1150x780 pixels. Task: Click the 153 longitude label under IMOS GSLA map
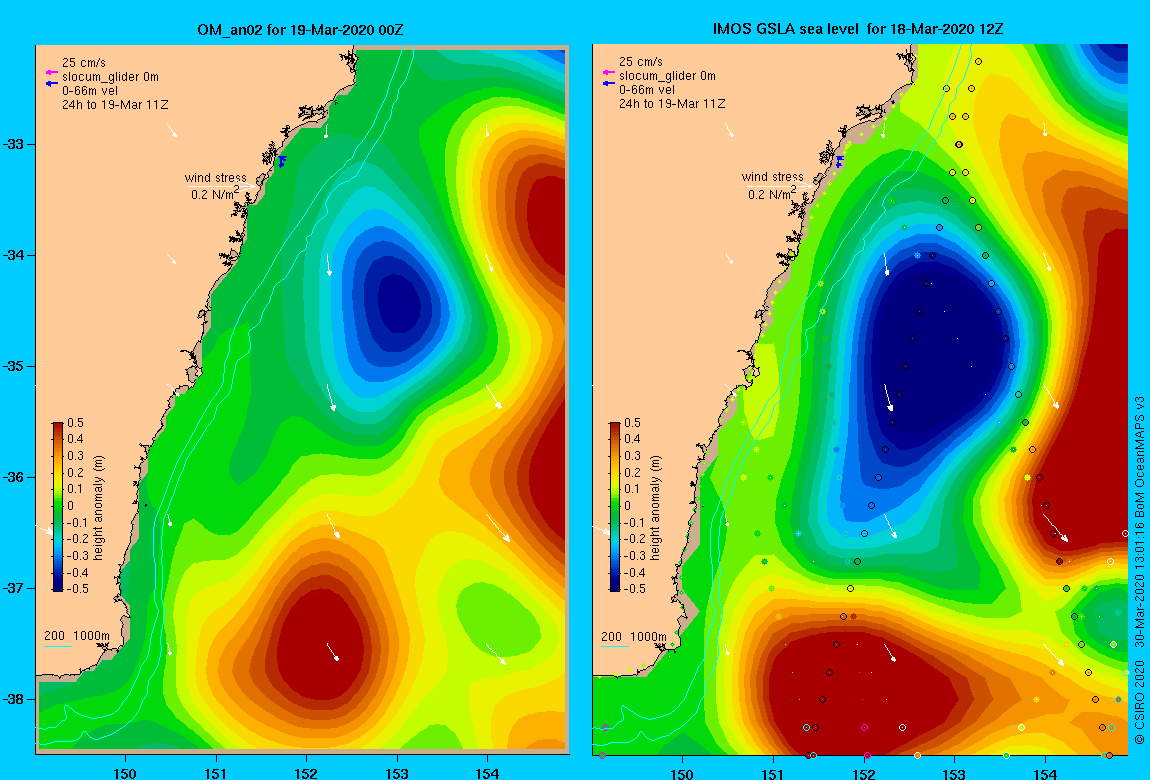click(x=953, y=773)
